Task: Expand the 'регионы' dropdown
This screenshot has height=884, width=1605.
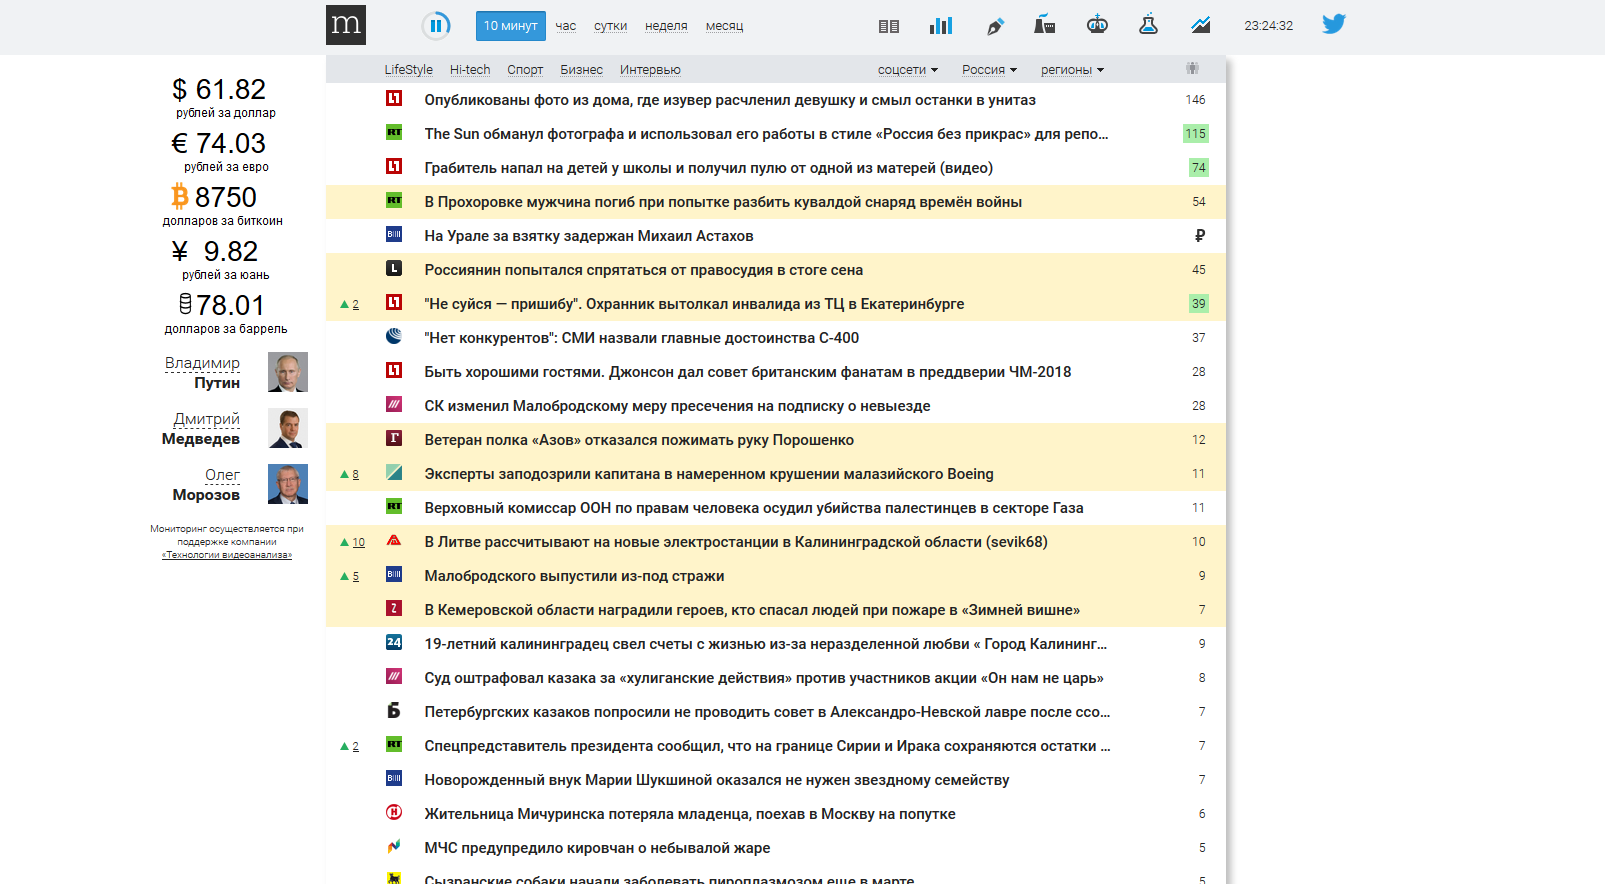Action: pyautogui.click(x=1072, y=70)
